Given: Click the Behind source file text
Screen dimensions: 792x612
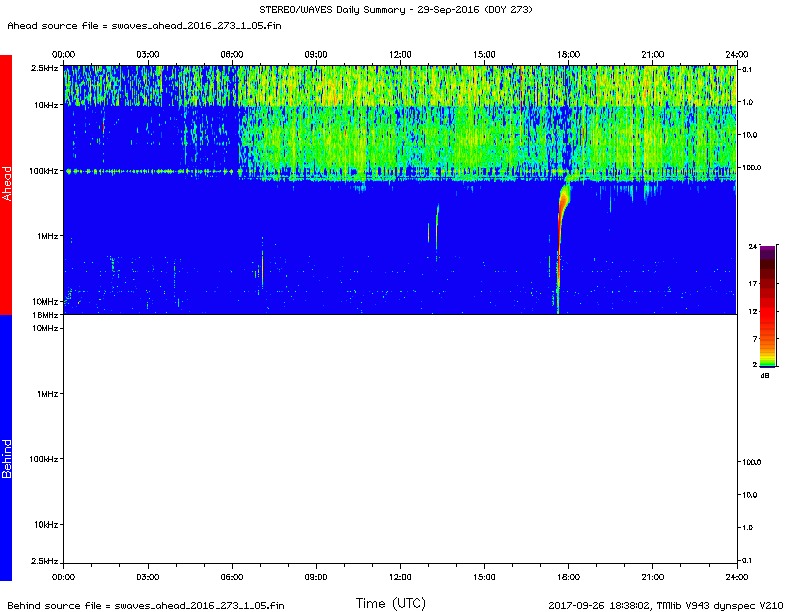Looking at the screenshot, I should coord(146,605).
